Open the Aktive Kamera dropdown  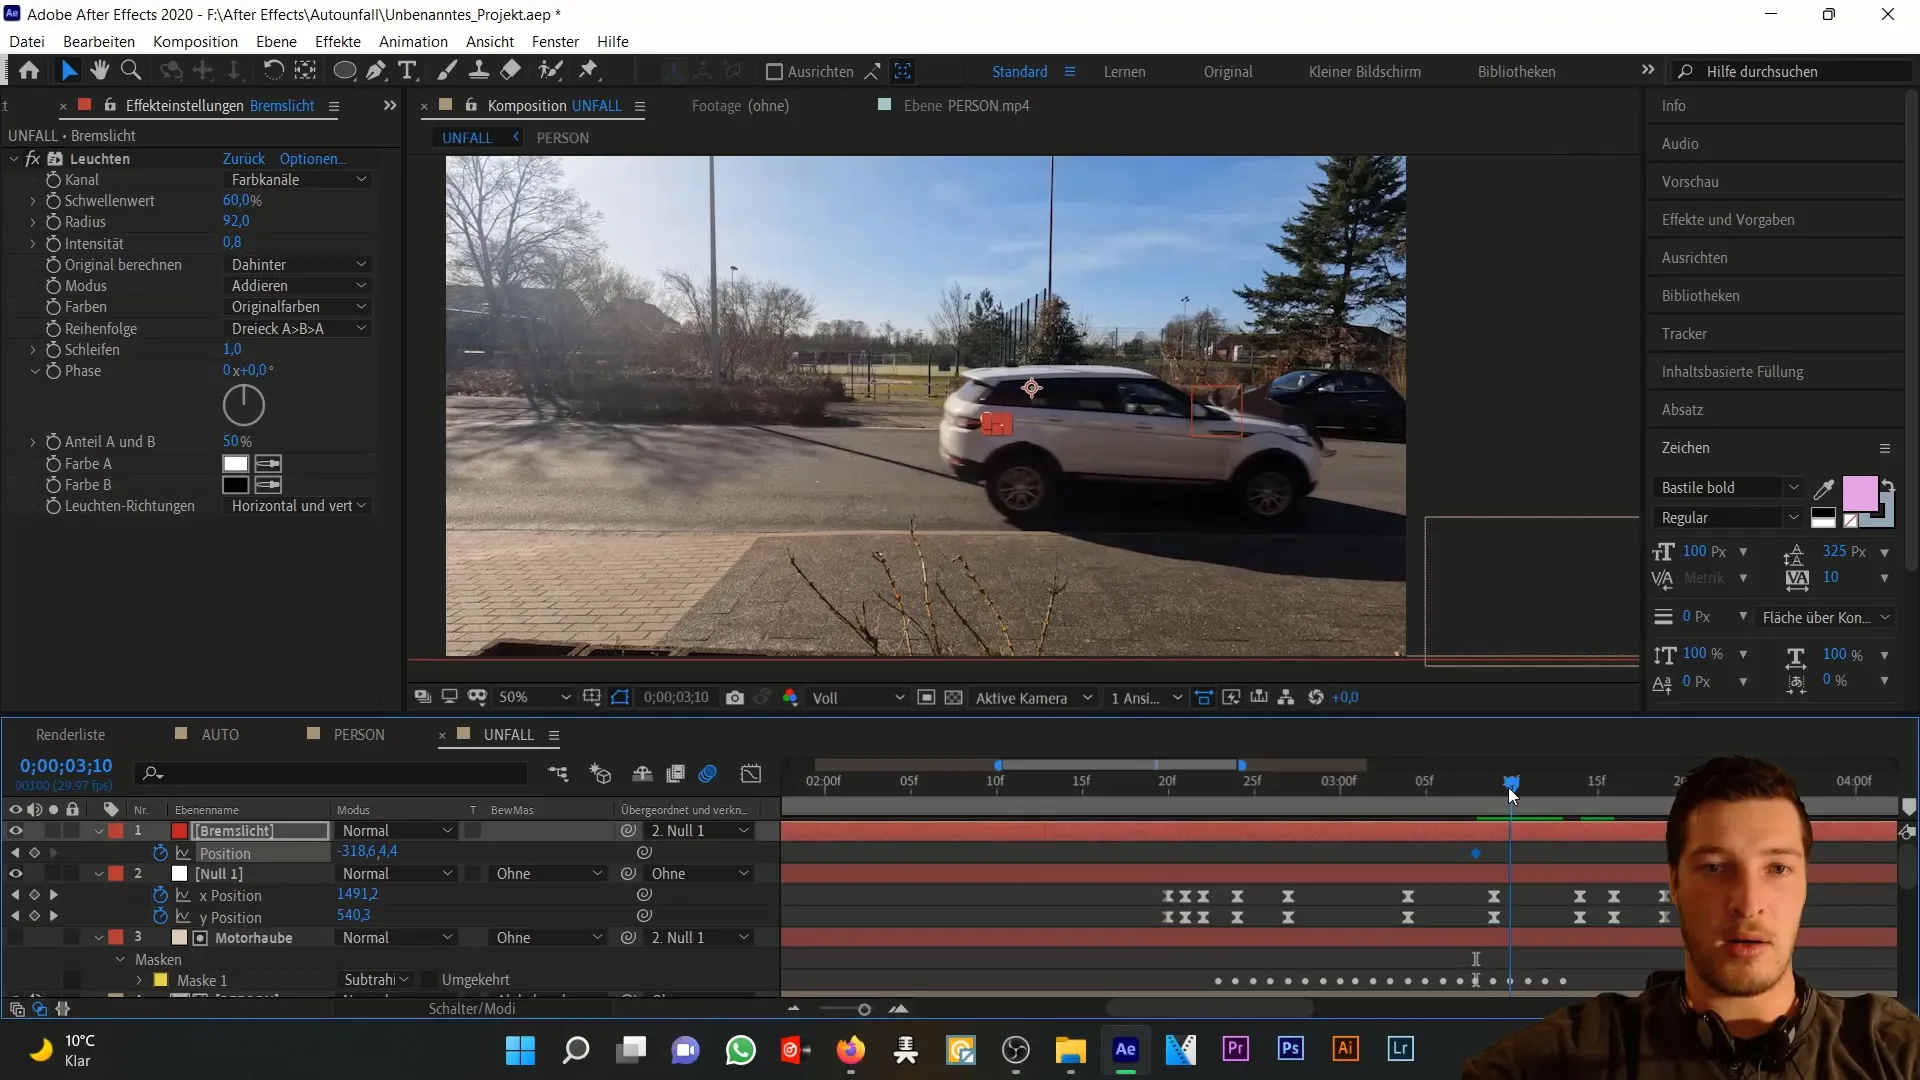pyautogui.click(x=1034, y=698)
